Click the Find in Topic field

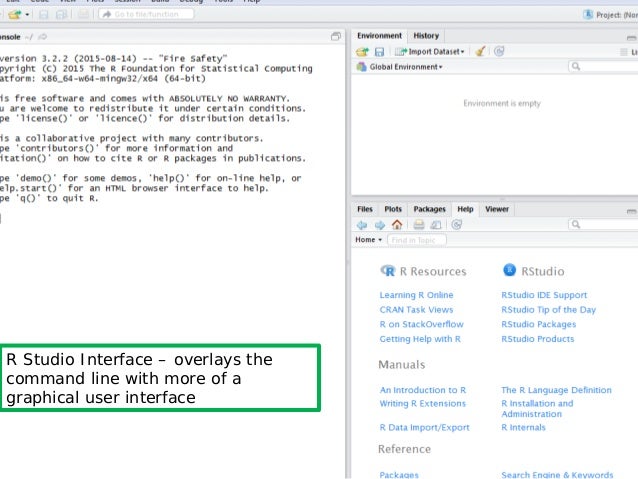(x=417, y=240)
